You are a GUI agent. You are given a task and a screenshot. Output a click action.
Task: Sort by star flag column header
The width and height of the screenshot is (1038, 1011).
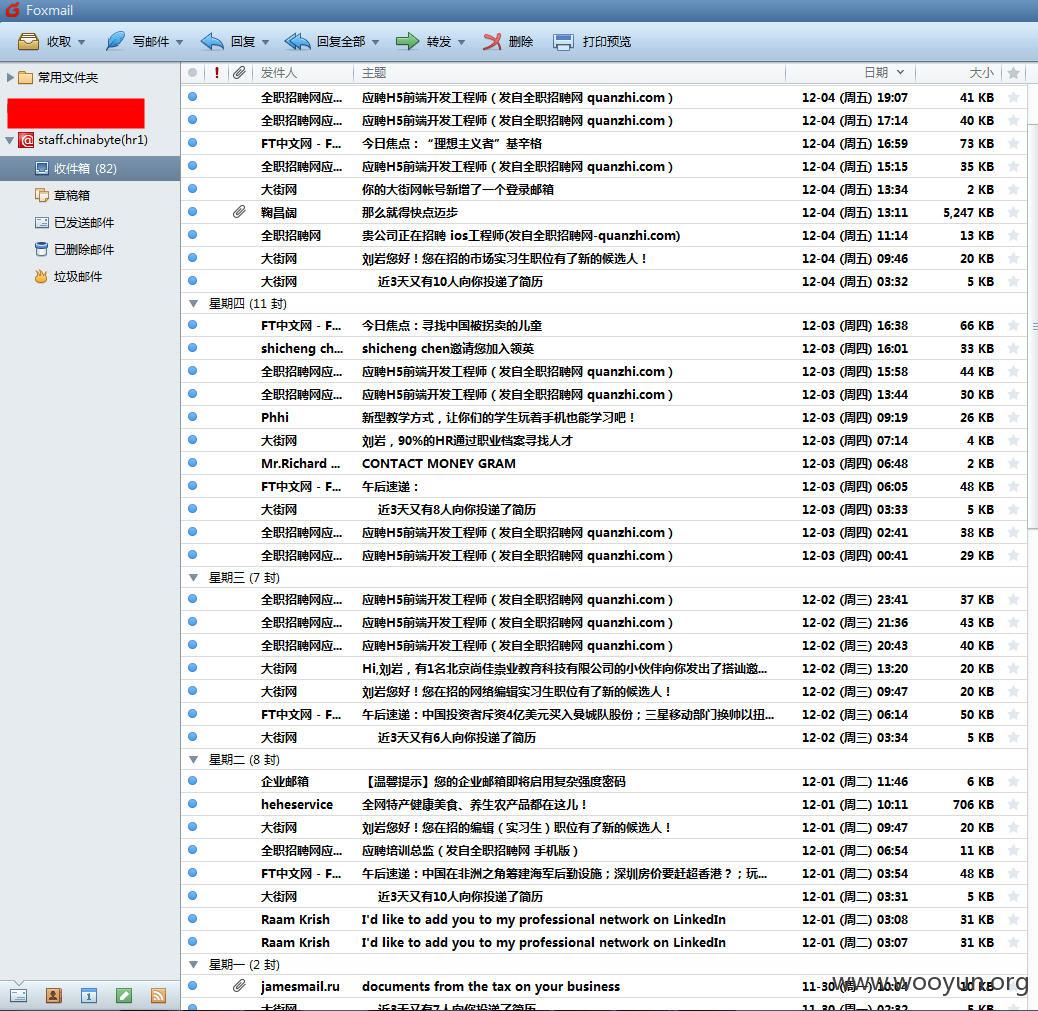tap(1013, 73)
